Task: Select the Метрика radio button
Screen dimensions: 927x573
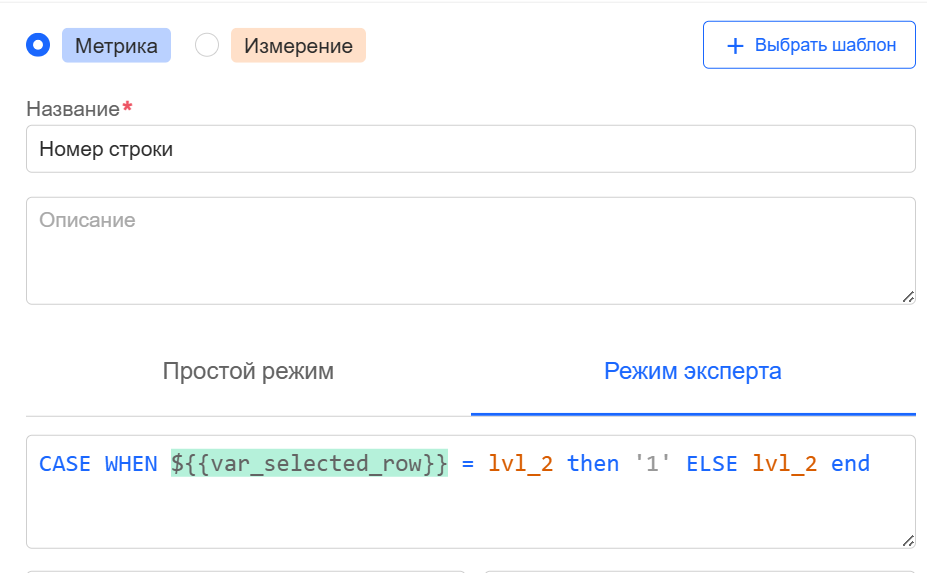Action: pos(38,45)
